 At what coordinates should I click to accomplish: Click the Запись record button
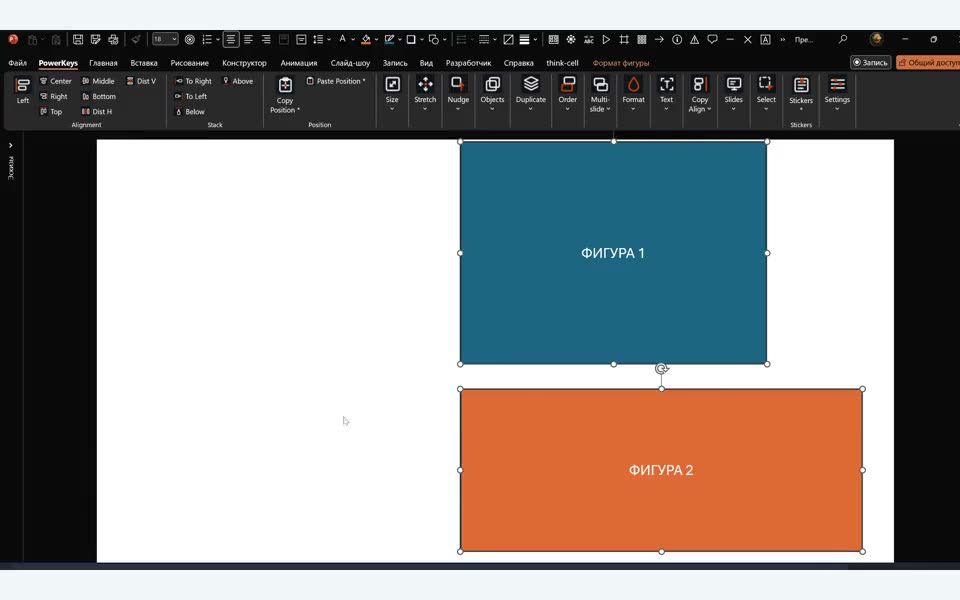871,62
